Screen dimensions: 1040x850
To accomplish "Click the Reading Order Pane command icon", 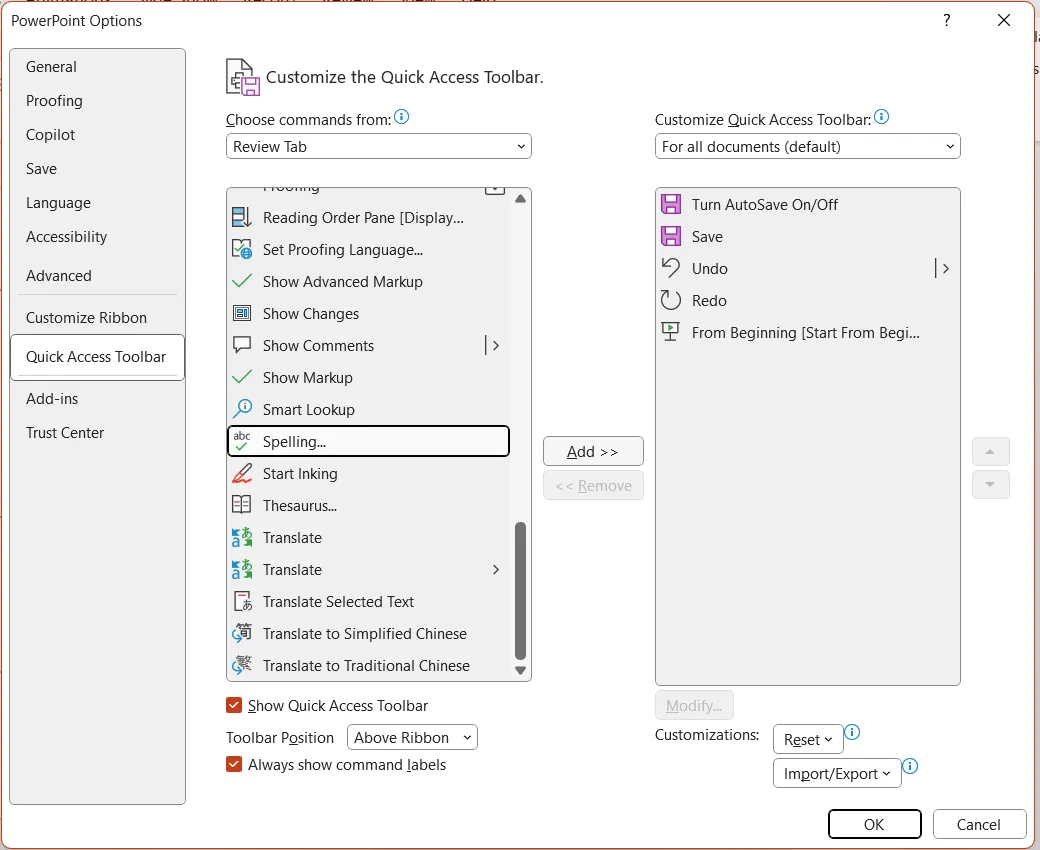I will click(x=240, y=217).
